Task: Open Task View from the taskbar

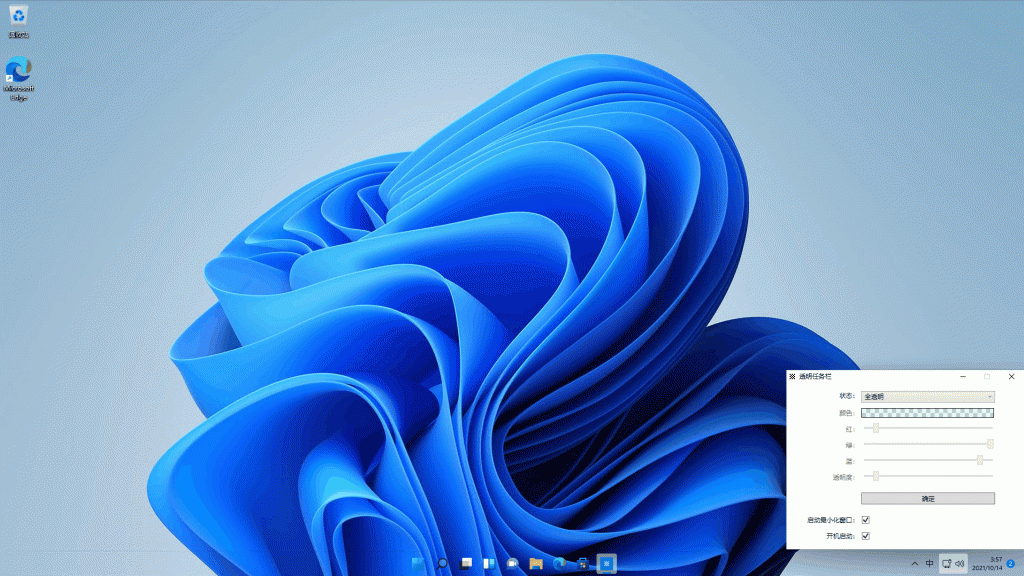Action: pos(465,564)
